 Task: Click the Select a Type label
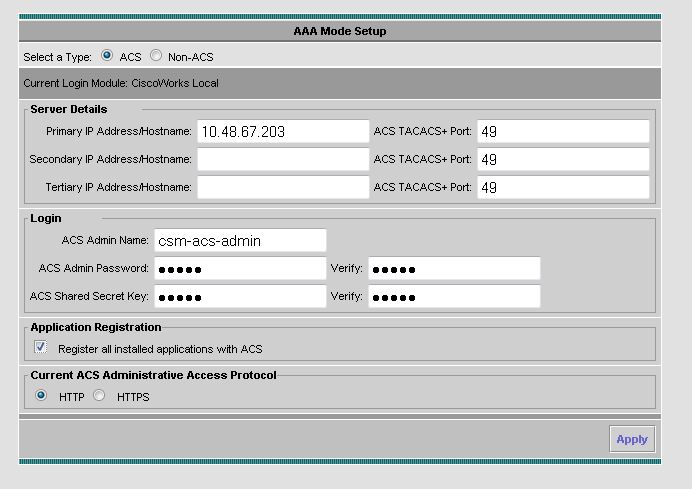(57, 57)
